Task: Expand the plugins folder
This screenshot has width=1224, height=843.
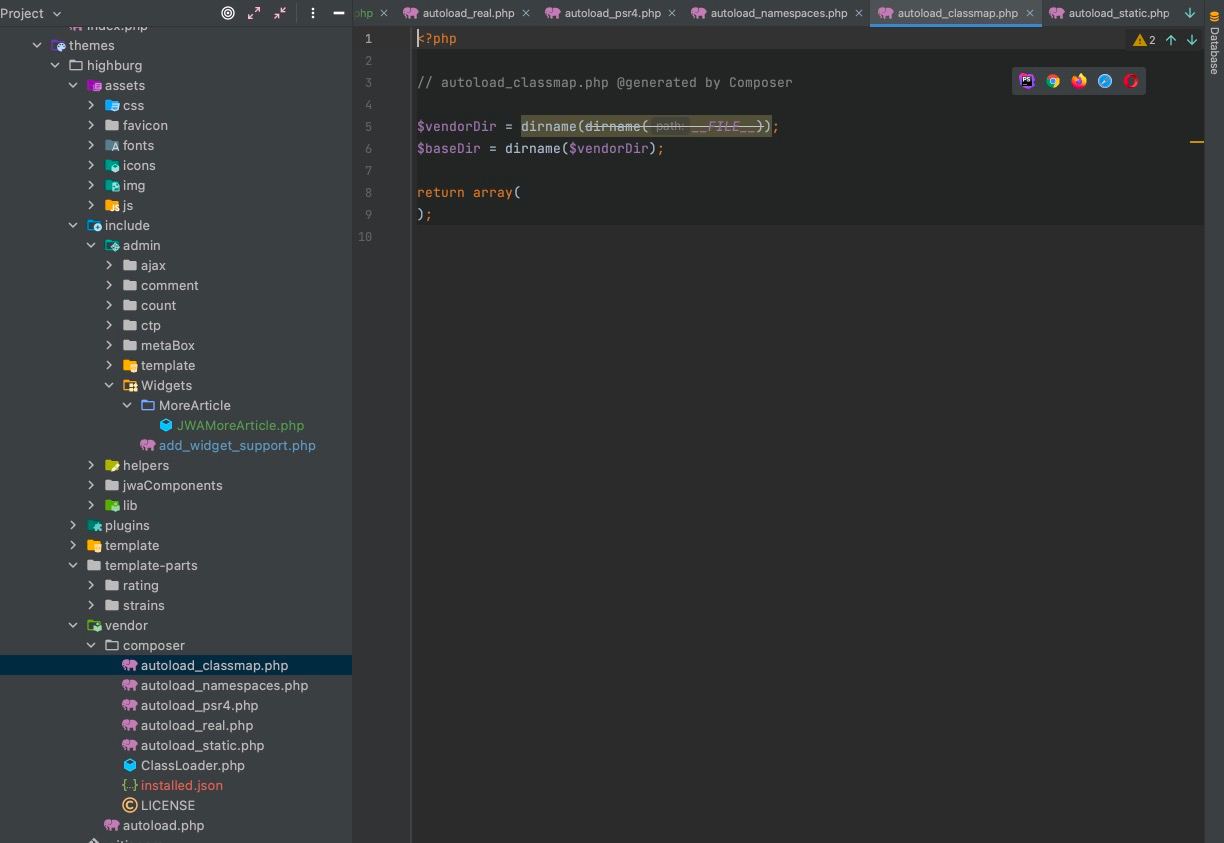Action: (73, 525)
